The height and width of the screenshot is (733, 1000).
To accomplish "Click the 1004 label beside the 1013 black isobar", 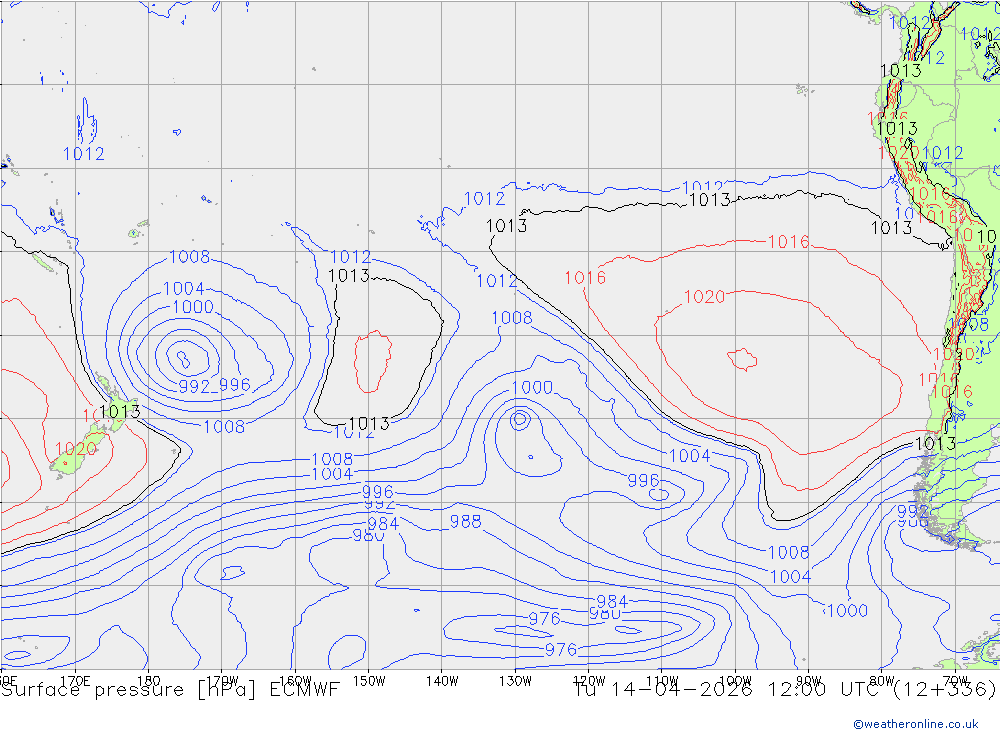I will tap(689, 455).
